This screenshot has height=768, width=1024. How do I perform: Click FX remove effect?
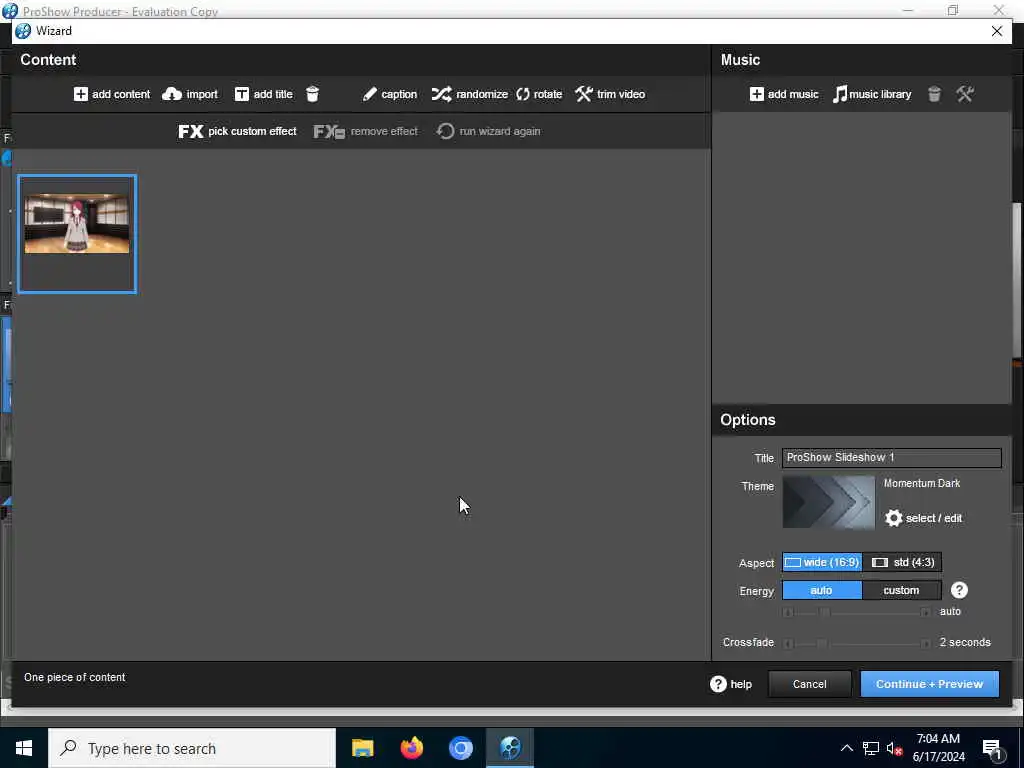coord(365,131)
